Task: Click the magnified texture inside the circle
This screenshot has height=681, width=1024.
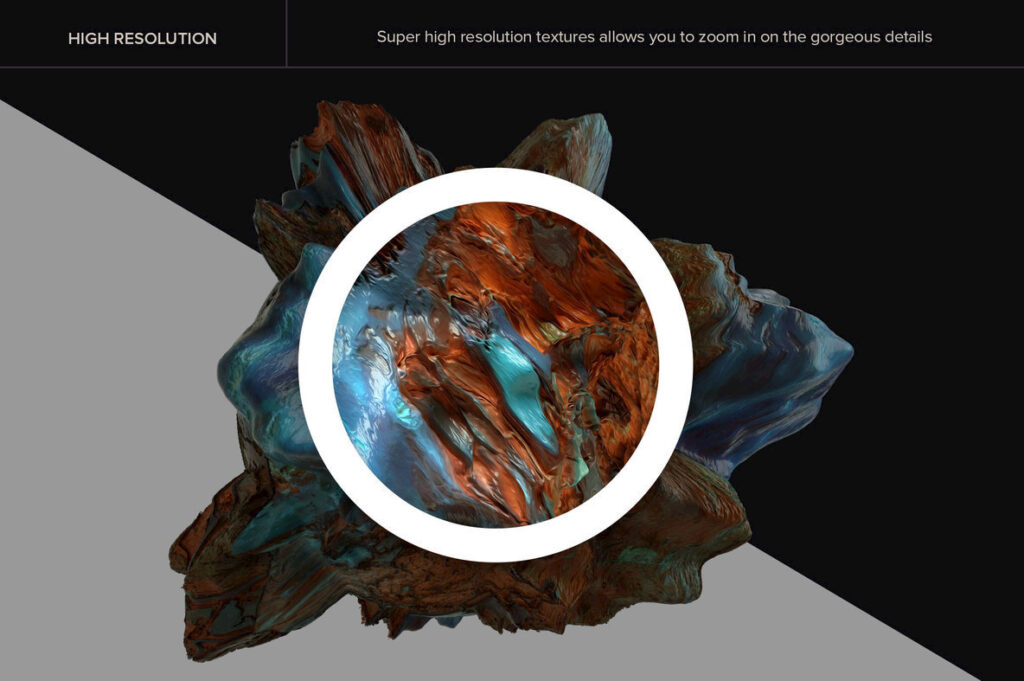Action: (496, 365)
